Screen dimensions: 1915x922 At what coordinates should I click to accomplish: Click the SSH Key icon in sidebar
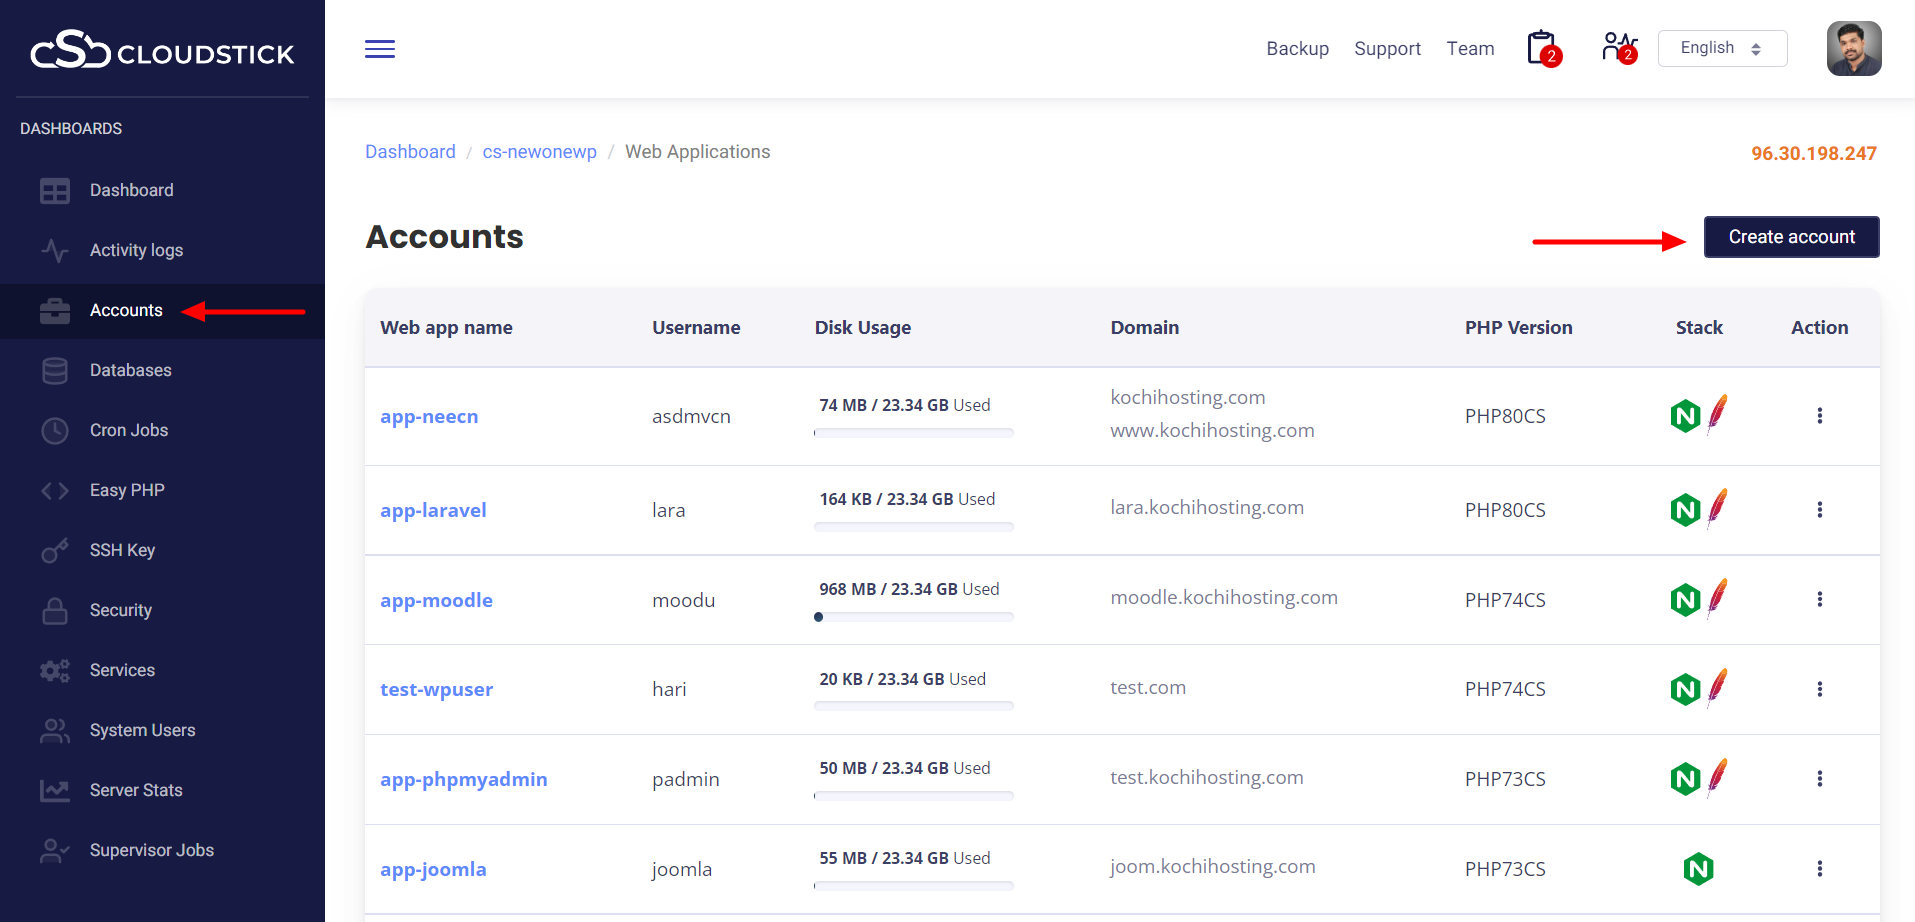point(55,551)
